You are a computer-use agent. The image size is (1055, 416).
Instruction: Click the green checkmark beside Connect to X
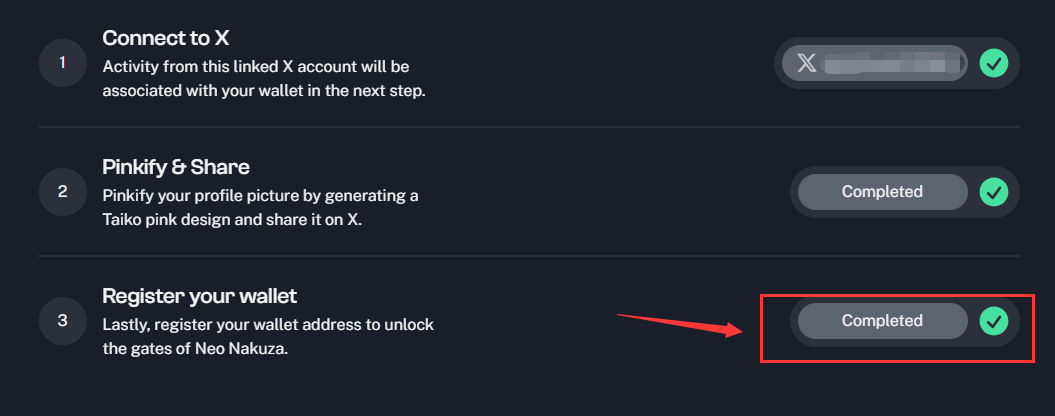993,64
